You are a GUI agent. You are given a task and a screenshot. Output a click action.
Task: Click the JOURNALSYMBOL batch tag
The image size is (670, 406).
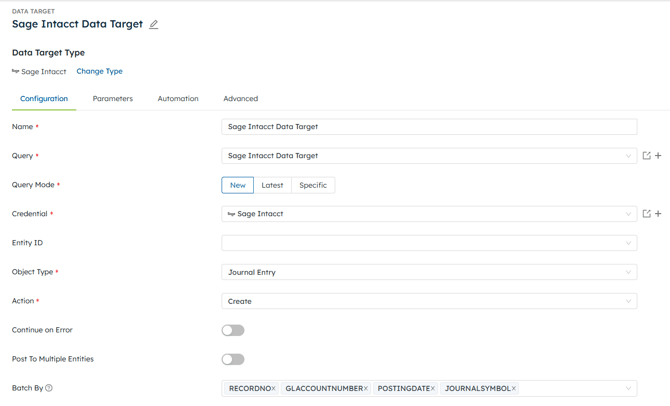pos(478,388)
